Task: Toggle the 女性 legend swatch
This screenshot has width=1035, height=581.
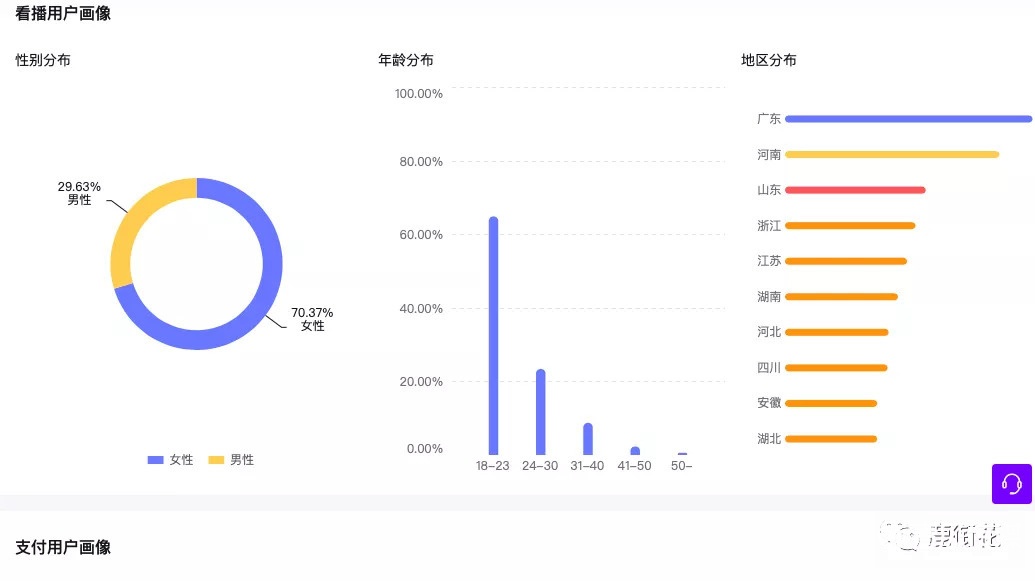Action: click(x=155, y=460)
